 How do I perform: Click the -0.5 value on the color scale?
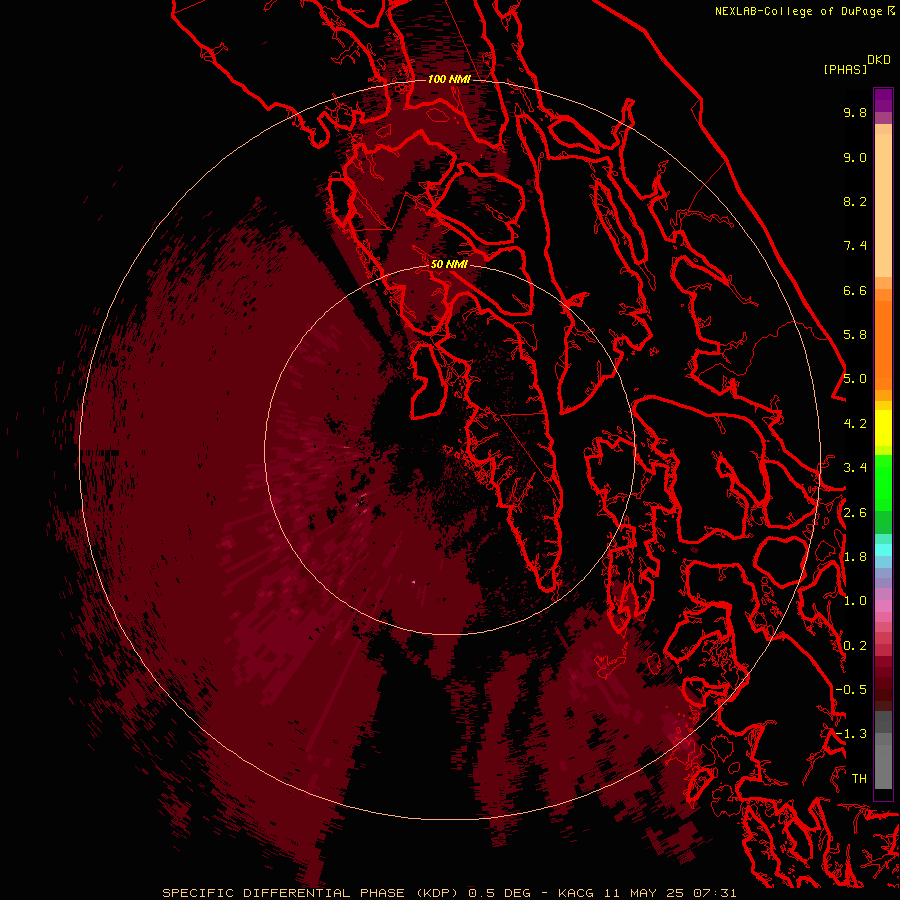click(851, 690)
